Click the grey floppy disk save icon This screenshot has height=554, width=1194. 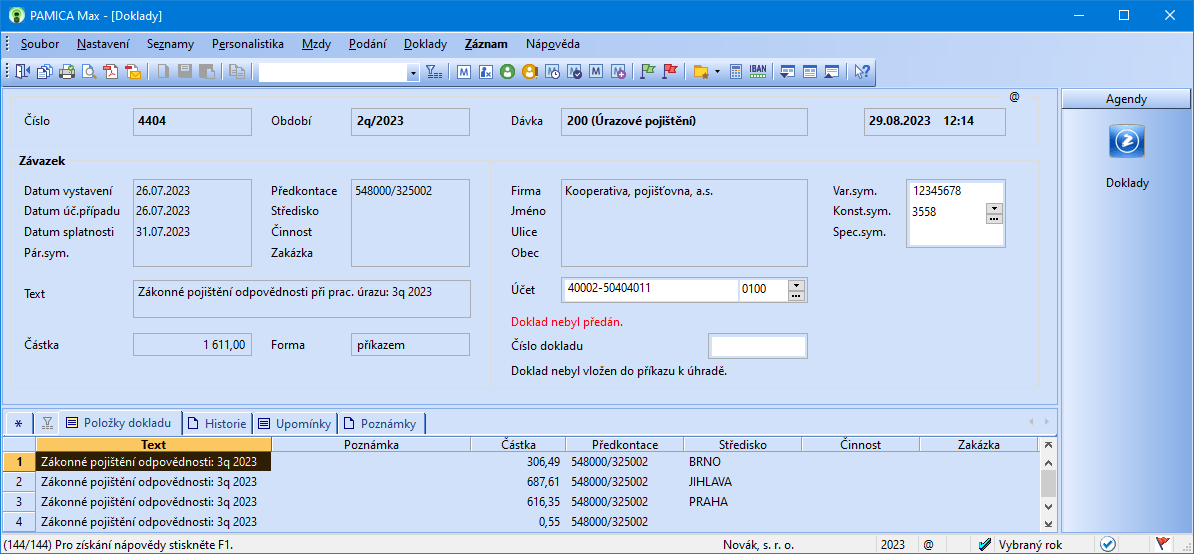pyautogui.click(x=185, y=72)
